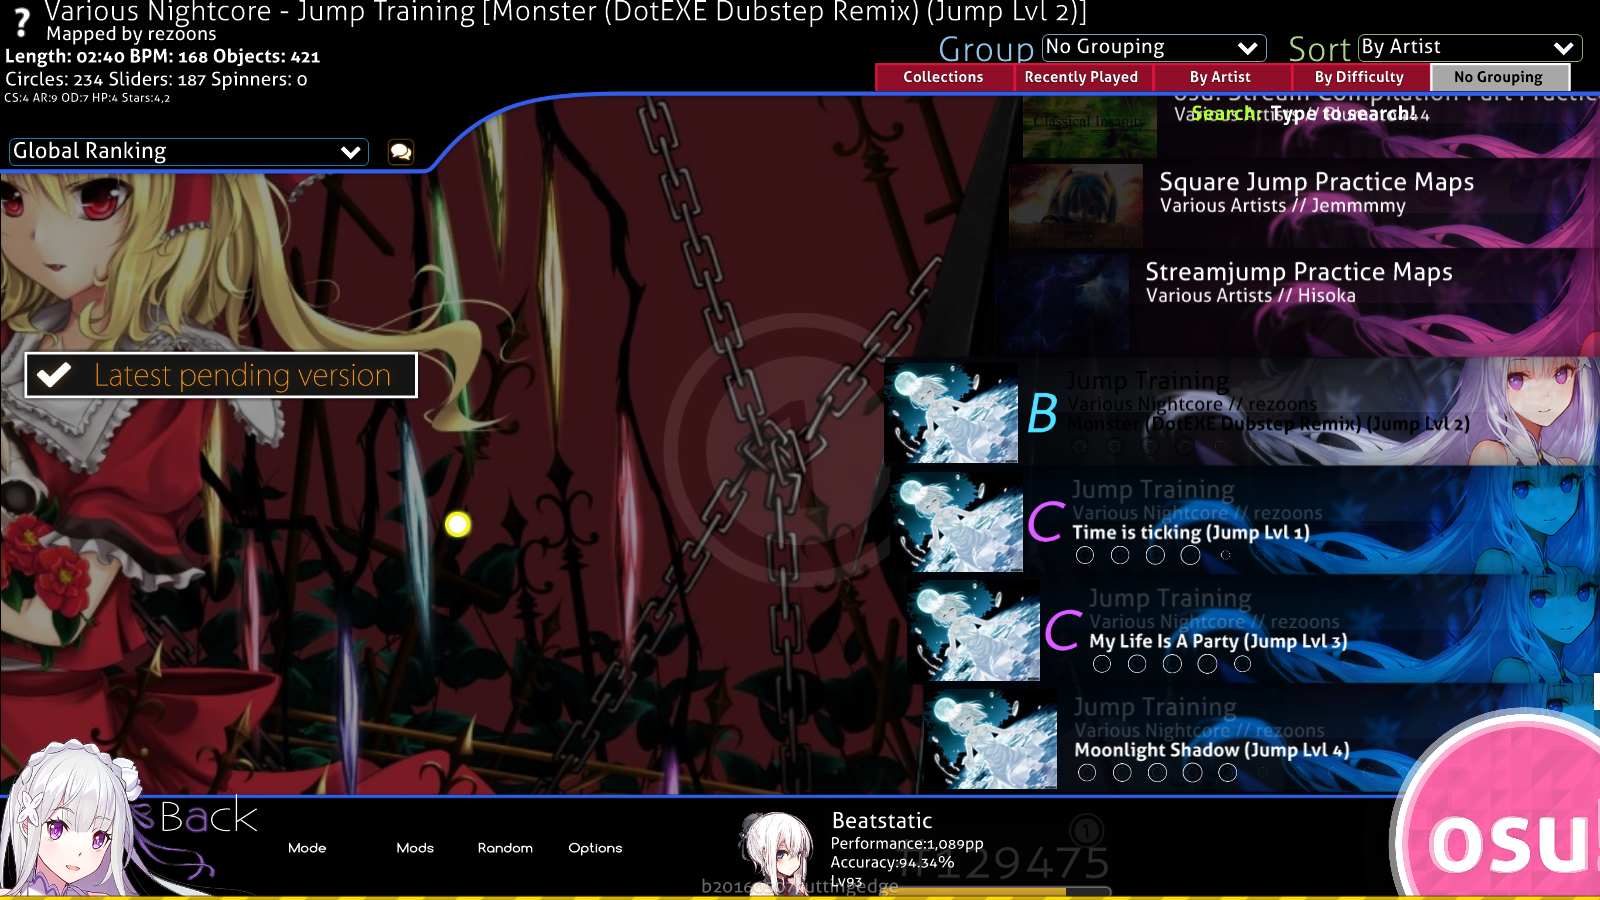Click the question mark status icon

tap(21, 22)
